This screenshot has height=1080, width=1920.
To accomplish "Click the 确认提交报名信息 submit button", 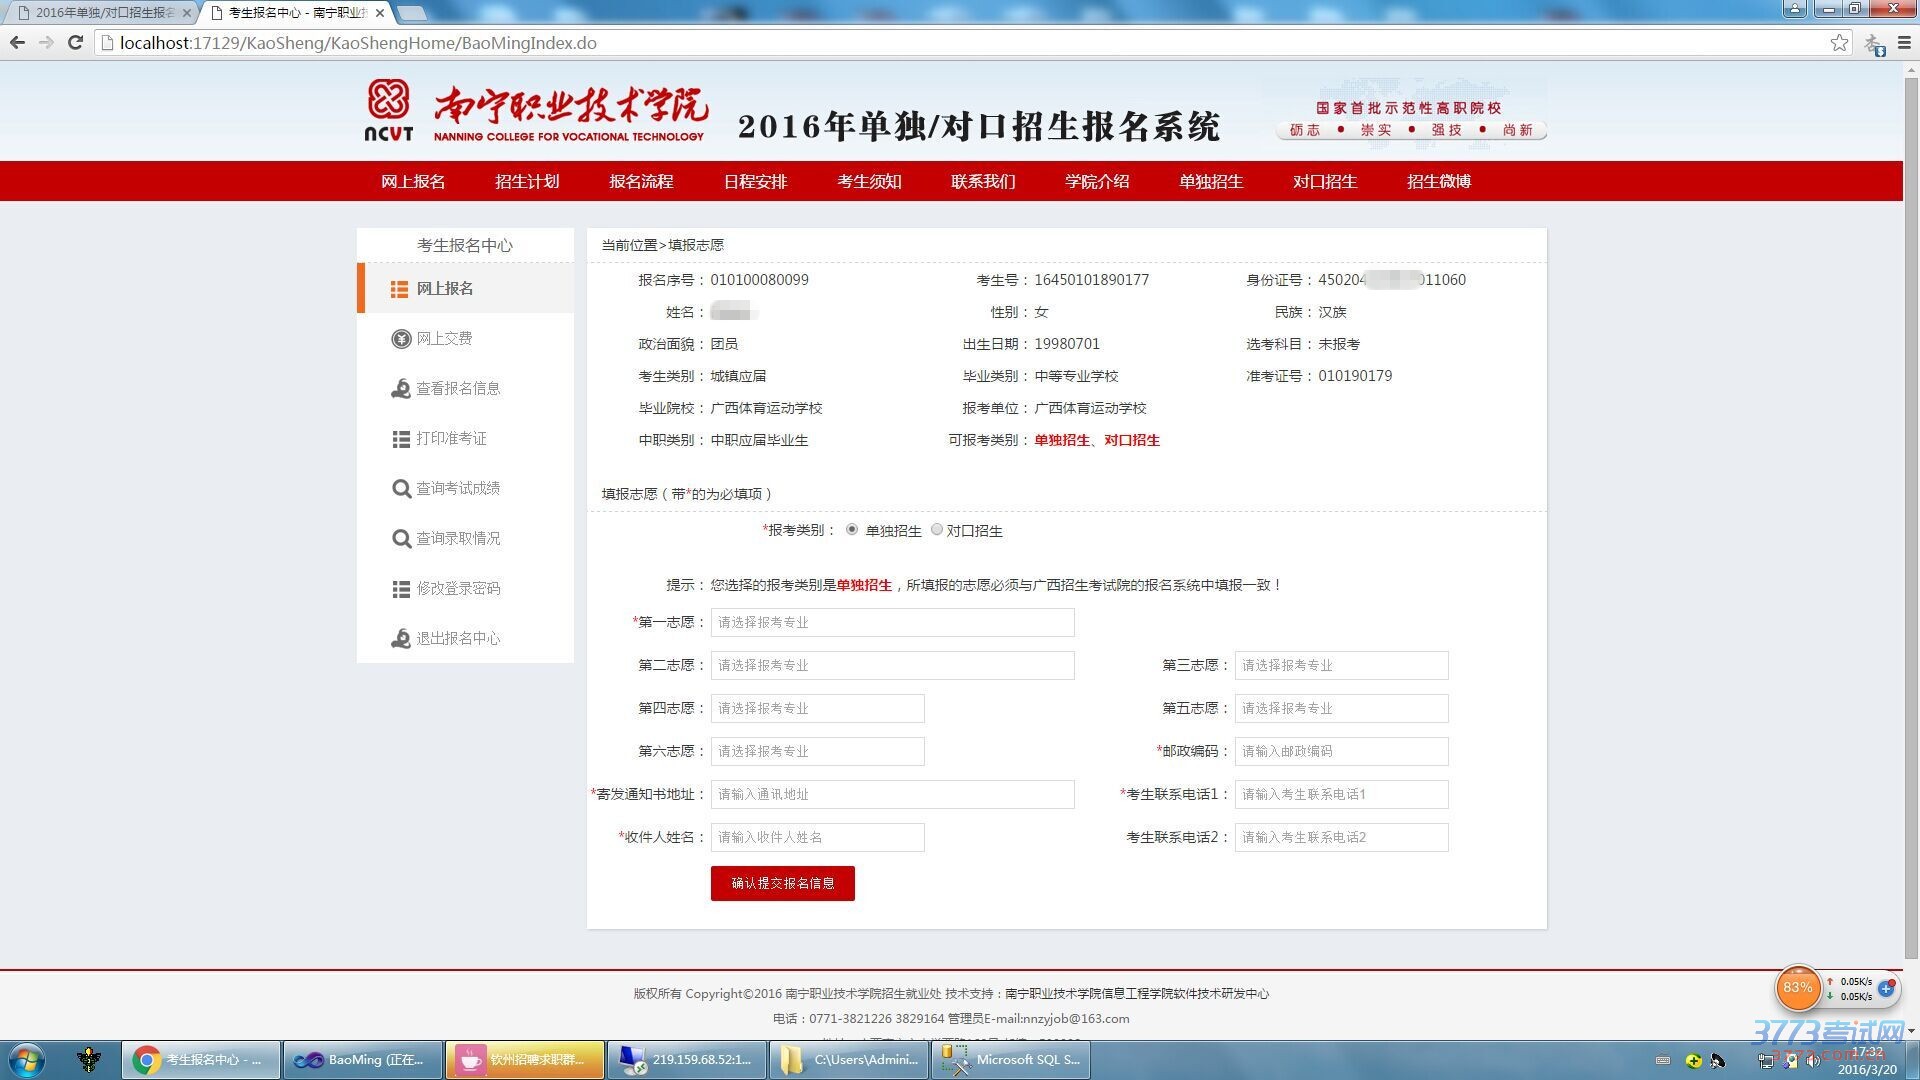I will (x=782, y=883).
